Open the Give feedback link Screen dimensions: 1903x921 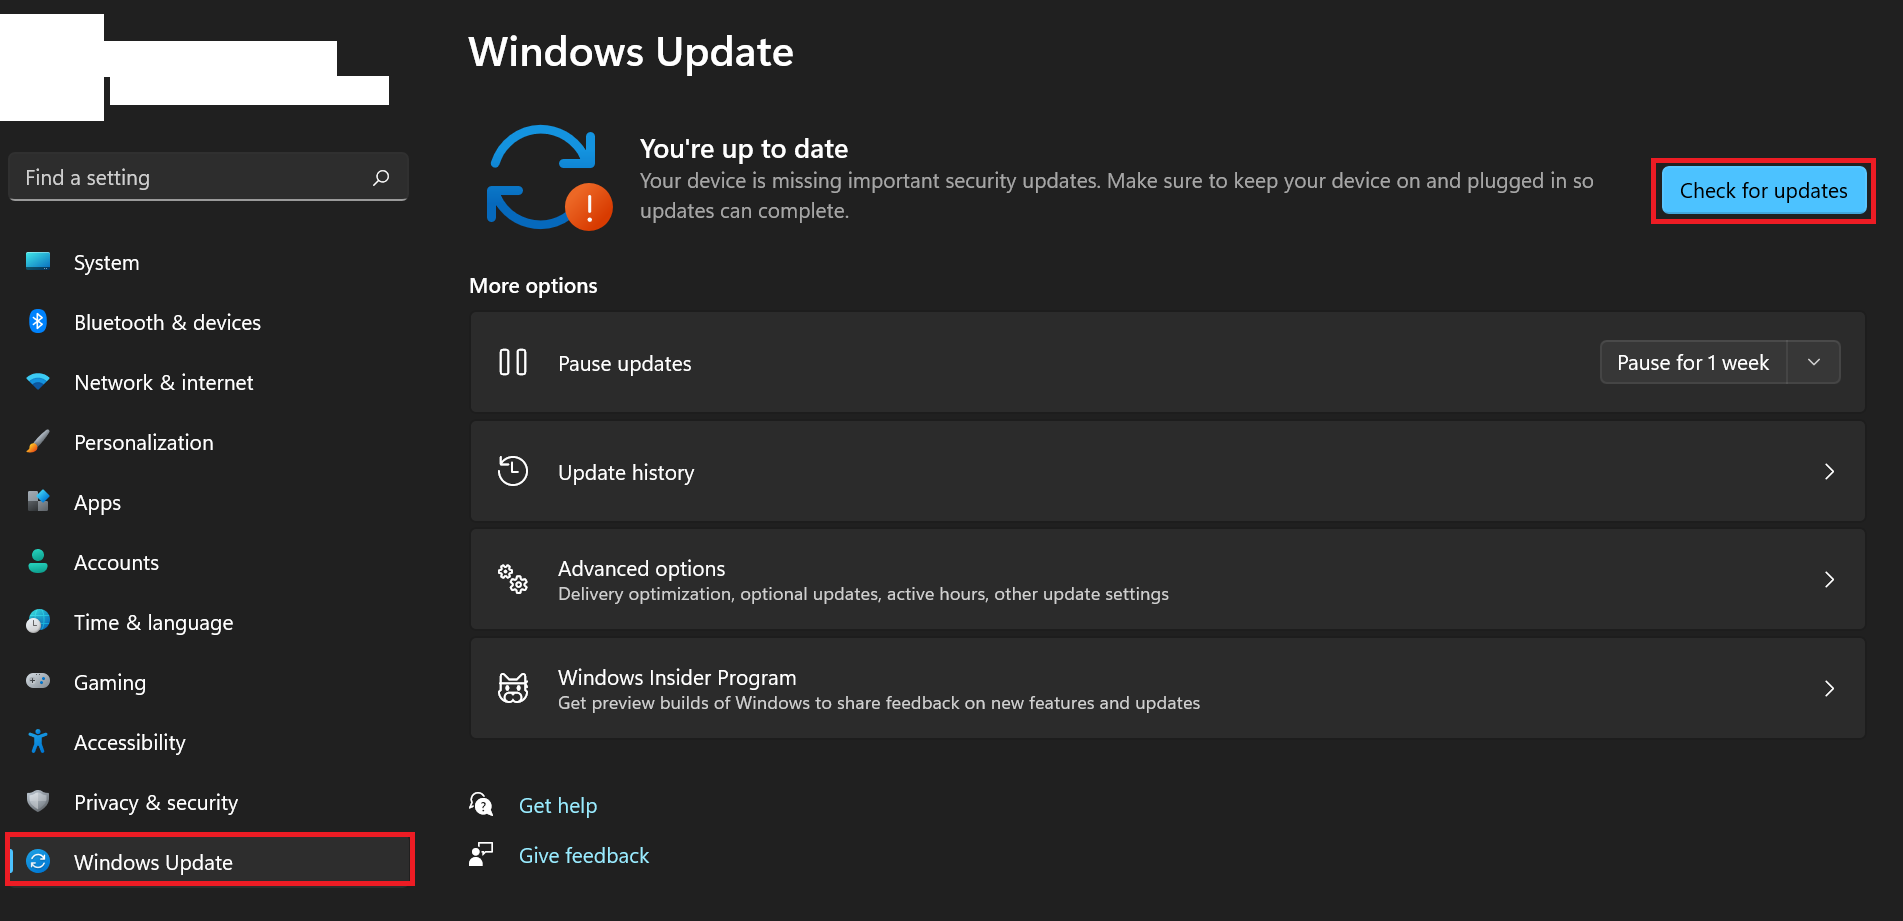click(x=584, y=856)
